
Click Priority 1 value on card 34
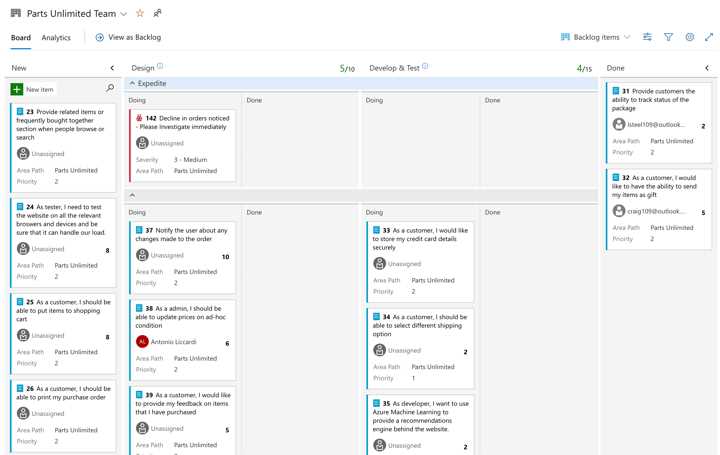[x=413, y=378]
